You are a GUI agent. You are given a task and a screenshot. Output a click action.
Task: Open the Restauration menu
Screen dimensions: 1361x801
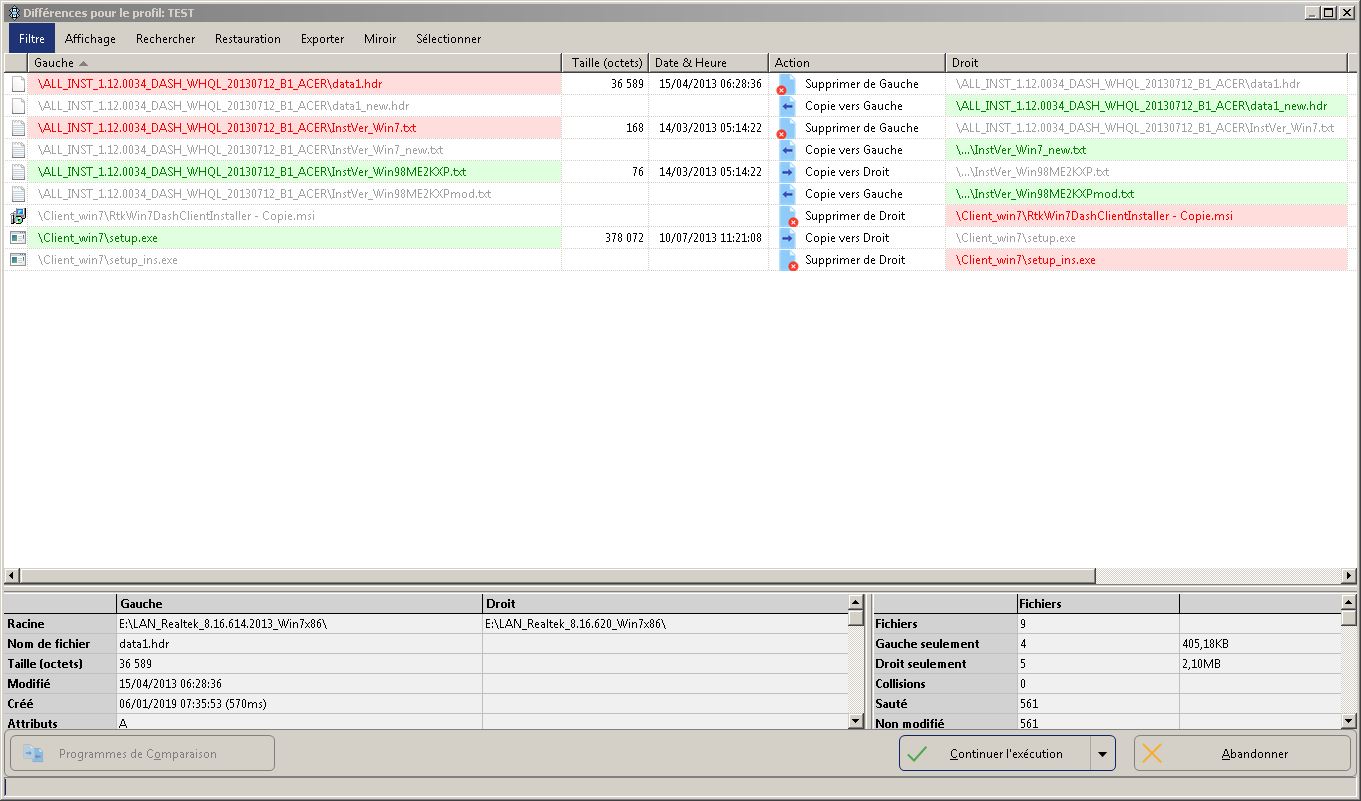pyautogui.click(x=248, y=39)
